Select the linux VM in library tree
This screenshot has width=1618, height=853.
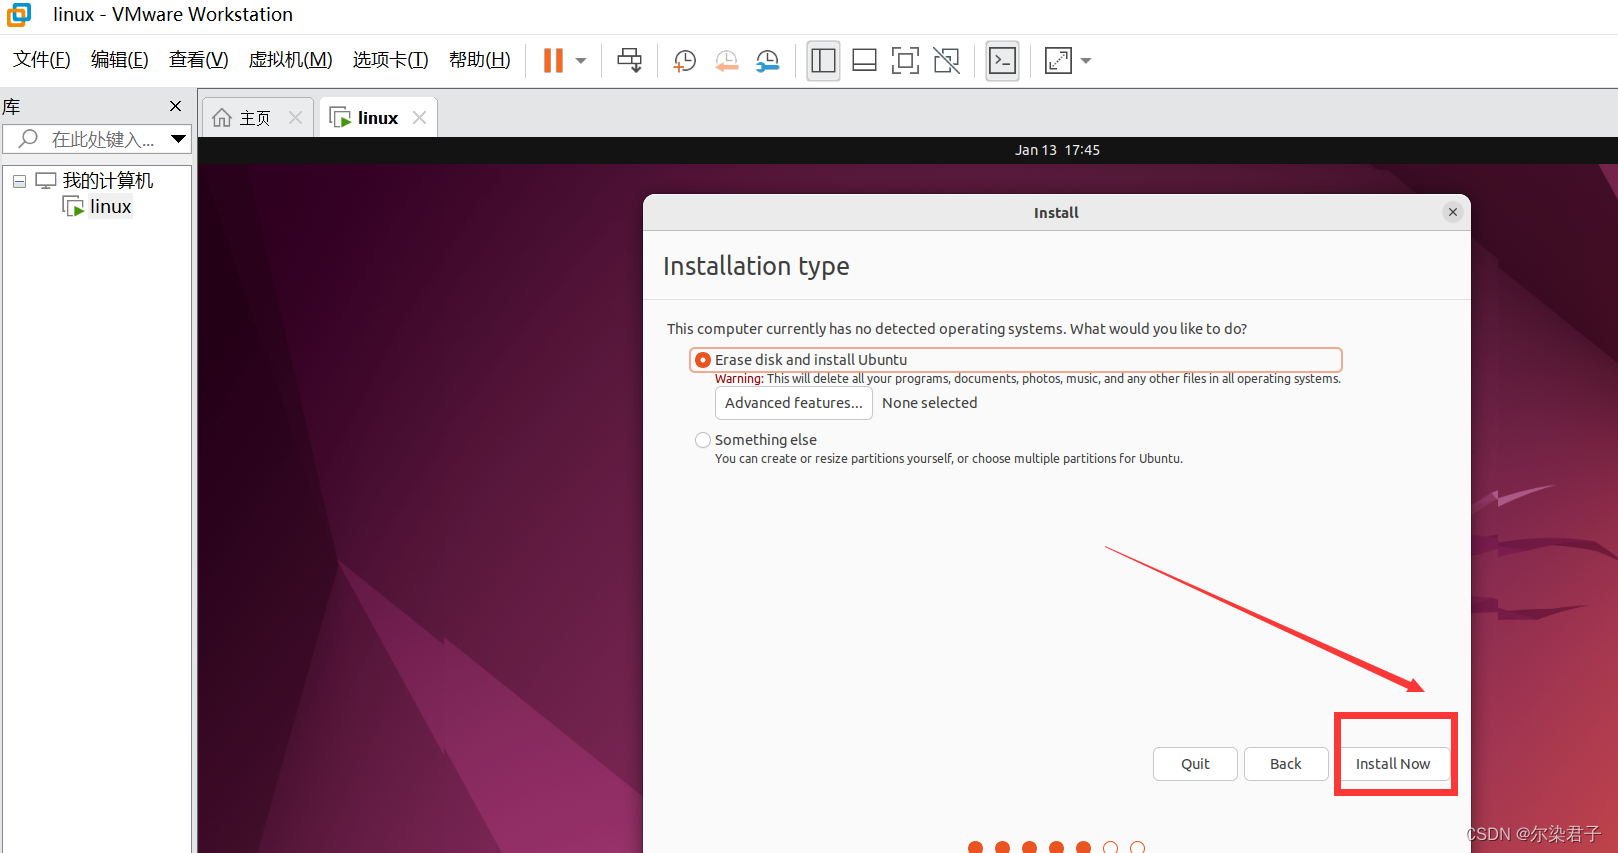click(x=110, y=207)
